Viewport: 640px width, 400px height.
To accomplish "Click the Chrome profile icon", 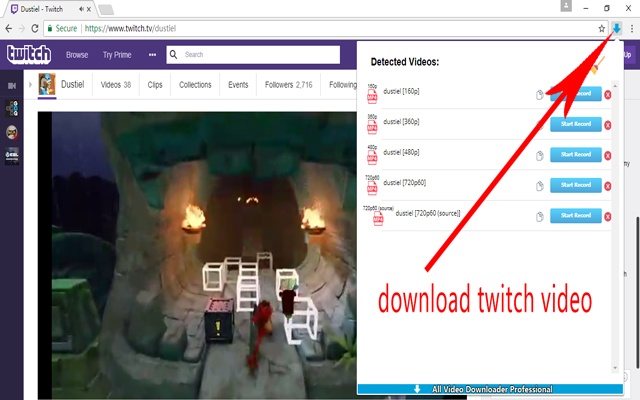I will (566, 6).
